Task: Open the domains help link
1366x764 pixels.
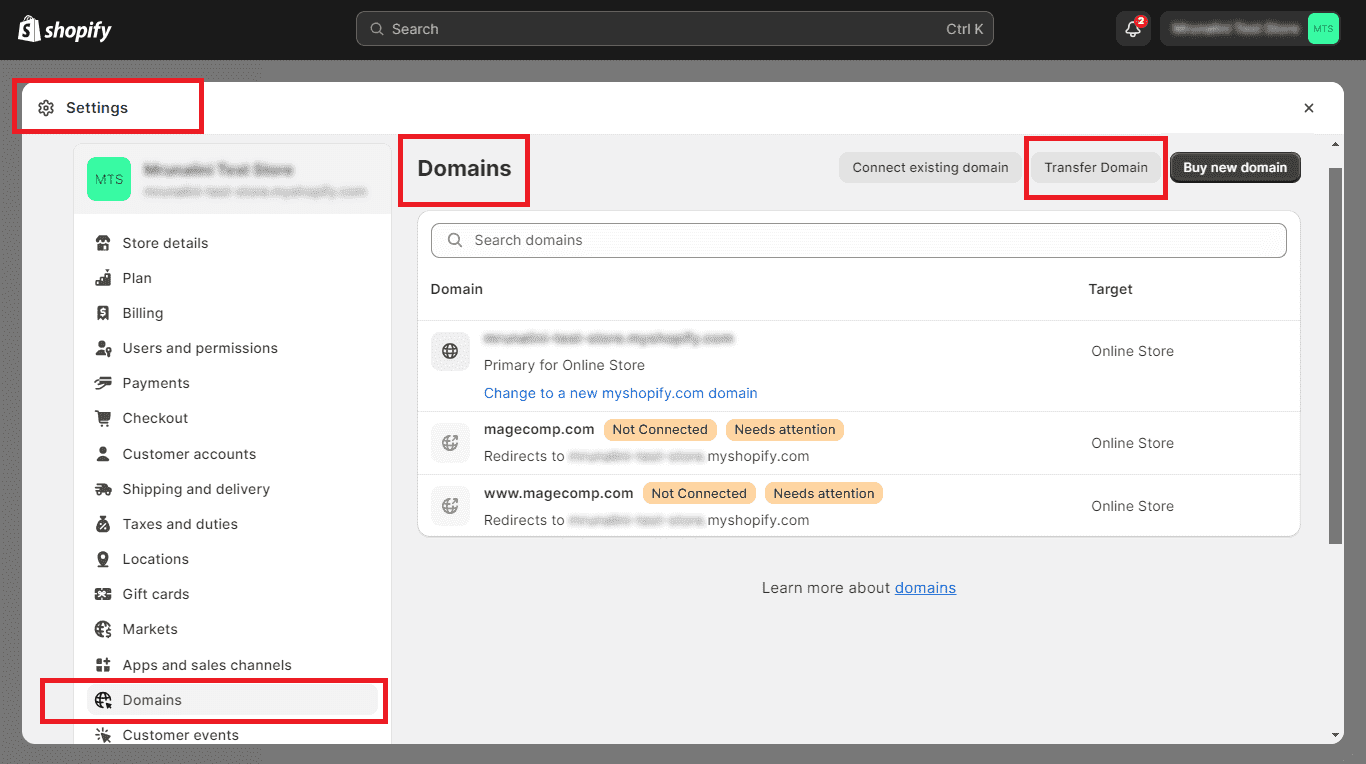Action: (x=925, y=588)
